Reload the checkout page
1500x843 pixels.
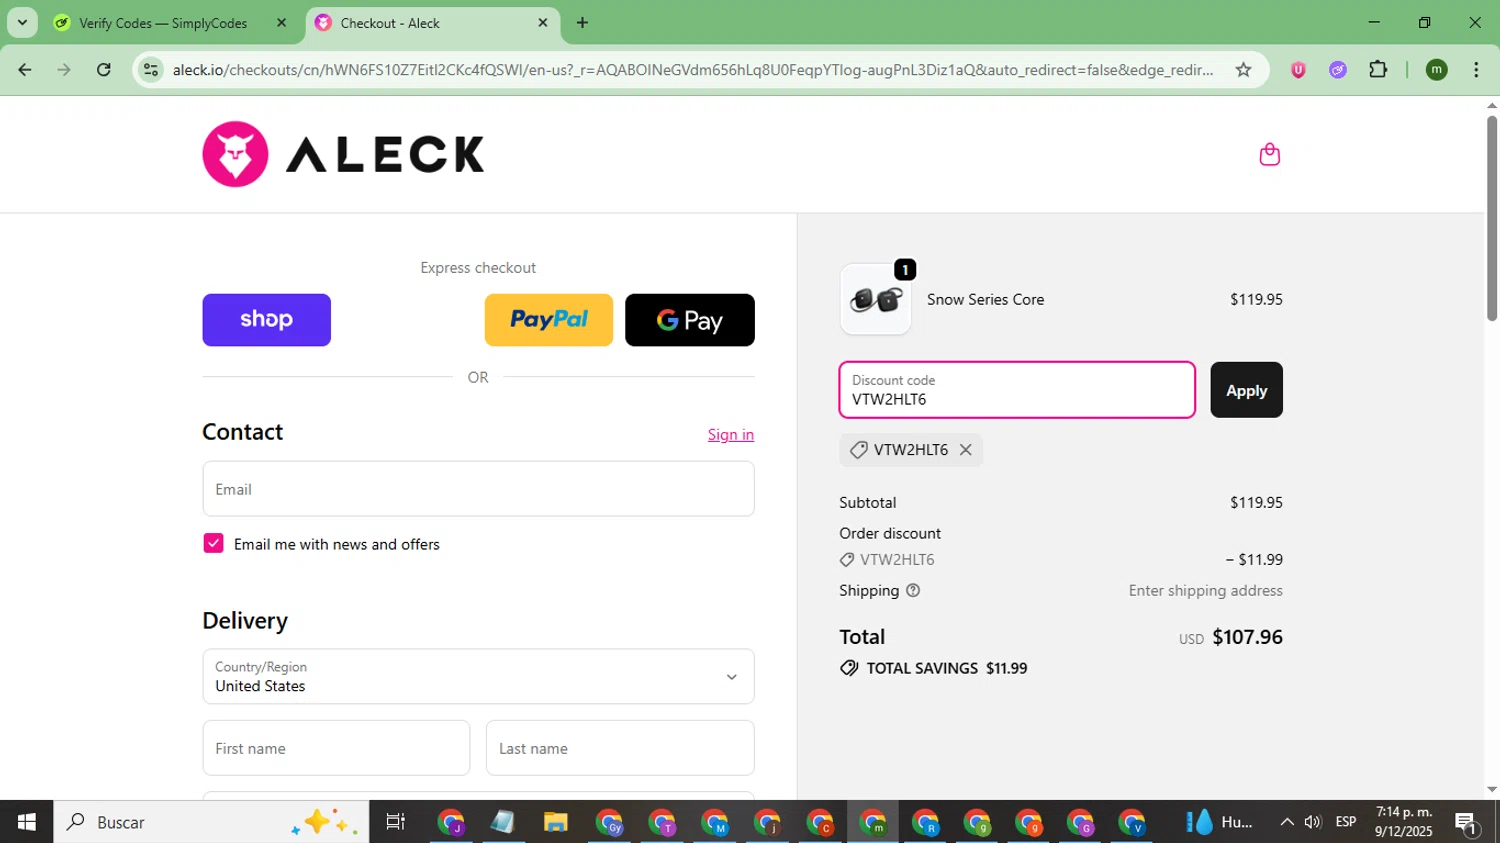tap(104, 70)
